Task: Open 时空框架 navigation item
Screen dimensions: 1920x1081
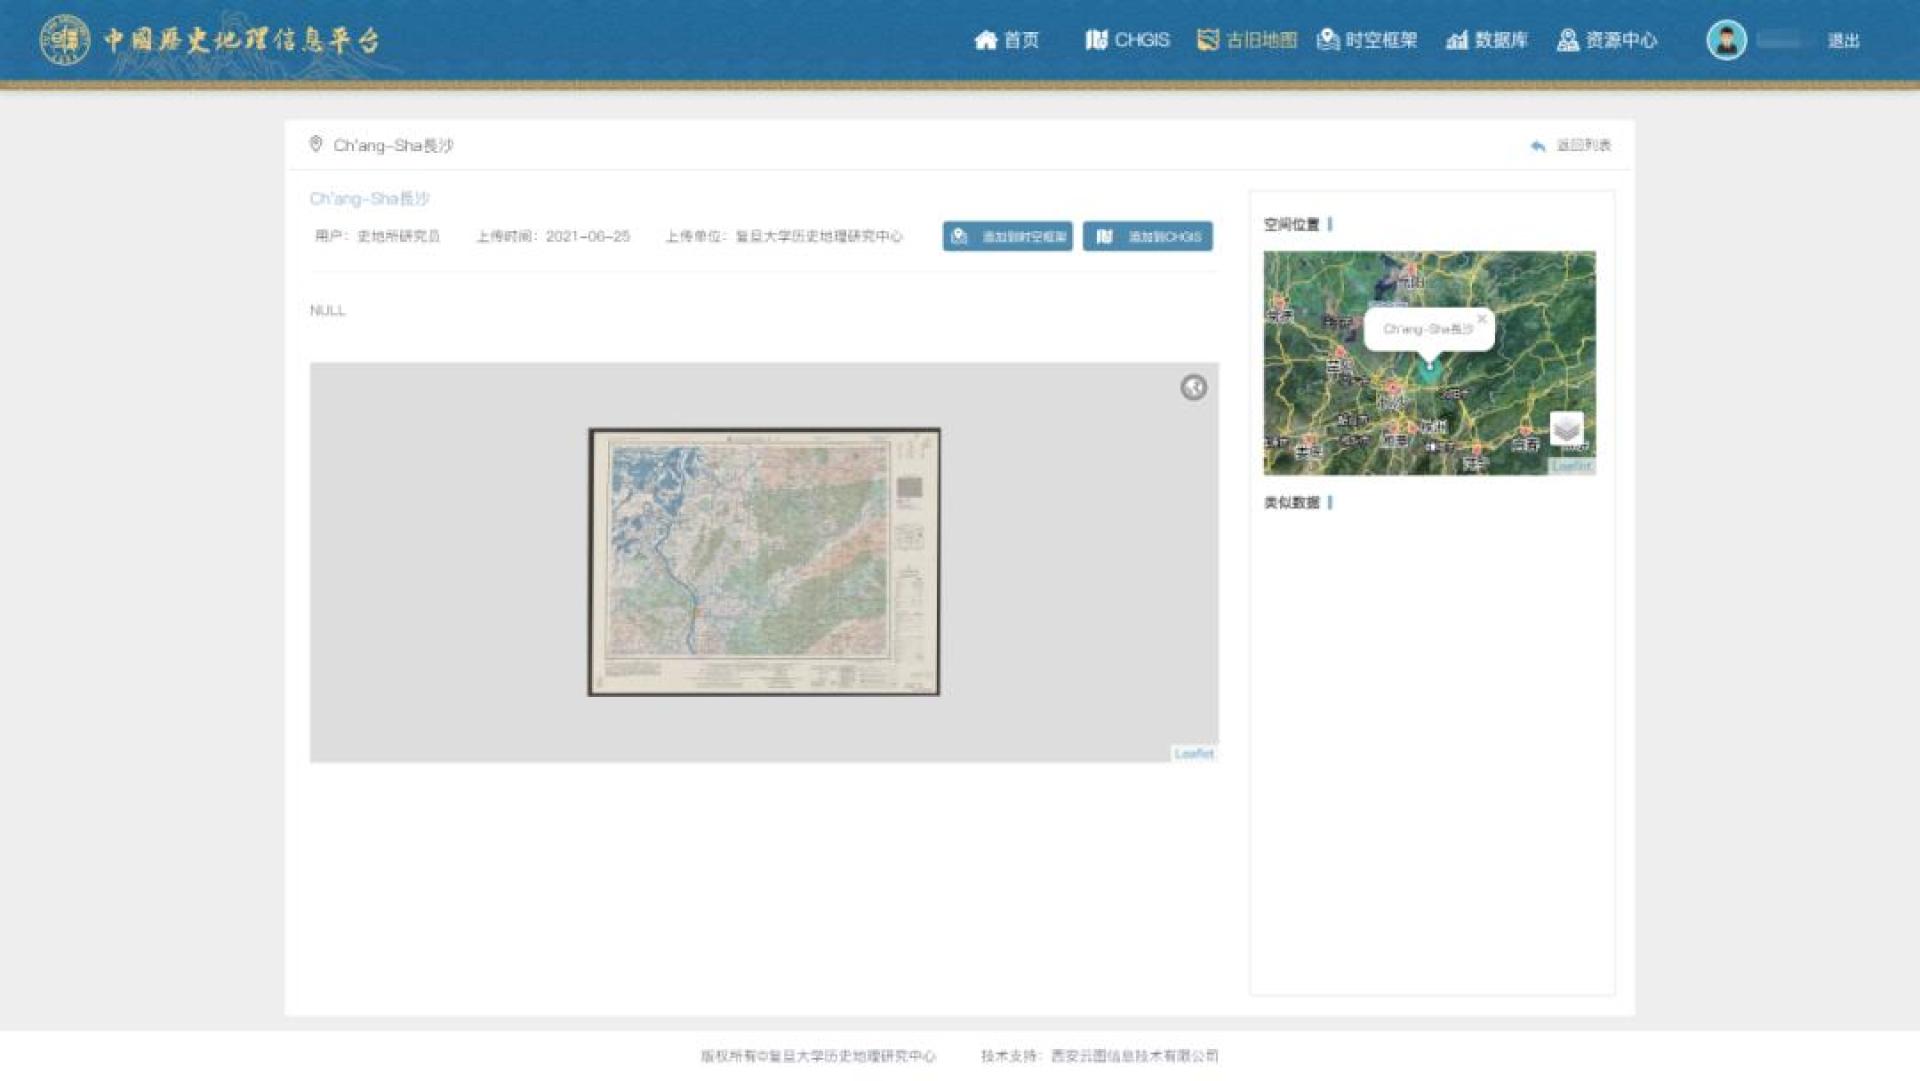Action: click(1367, 40)
